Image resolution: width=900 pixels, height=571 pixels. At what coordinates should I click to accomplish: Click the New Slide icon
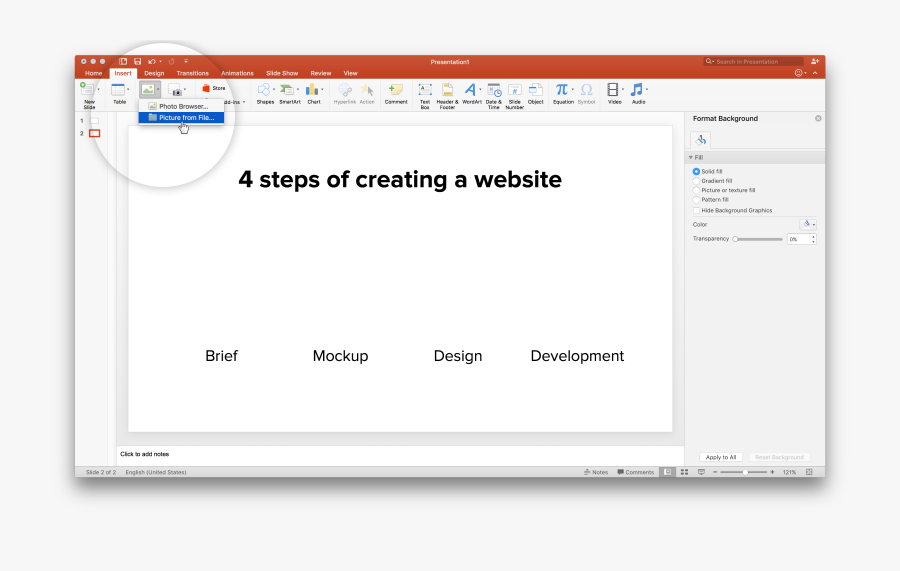click(x=87, y=89)
